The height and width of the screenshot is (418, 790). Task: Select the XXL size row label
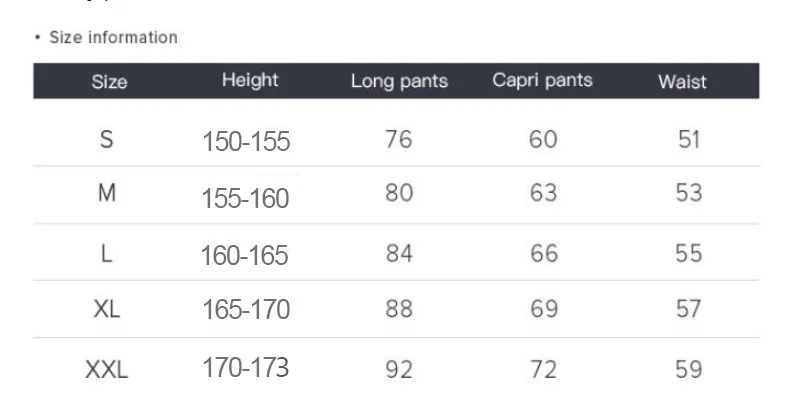coord(107,370)
